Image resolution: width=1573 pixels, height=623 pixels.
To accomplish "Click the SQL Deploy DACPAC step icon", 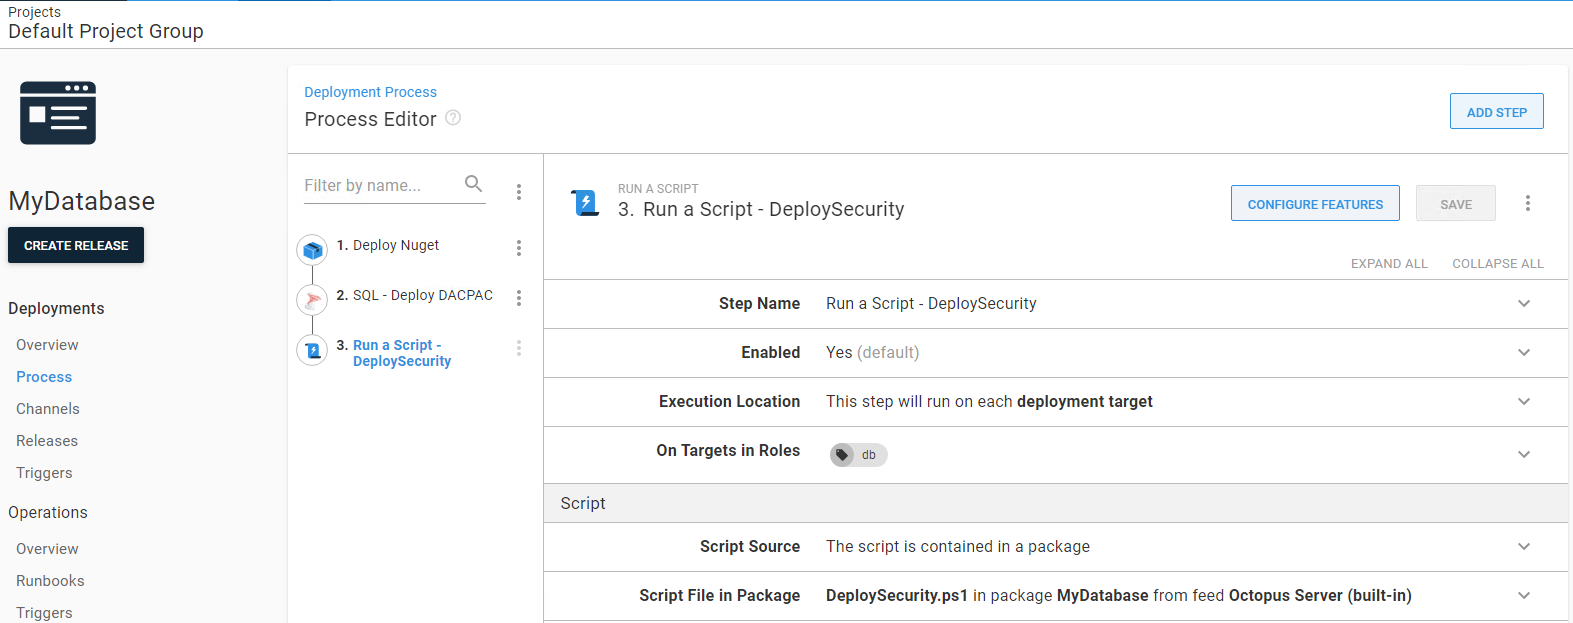I will click(x=312, y=299).
